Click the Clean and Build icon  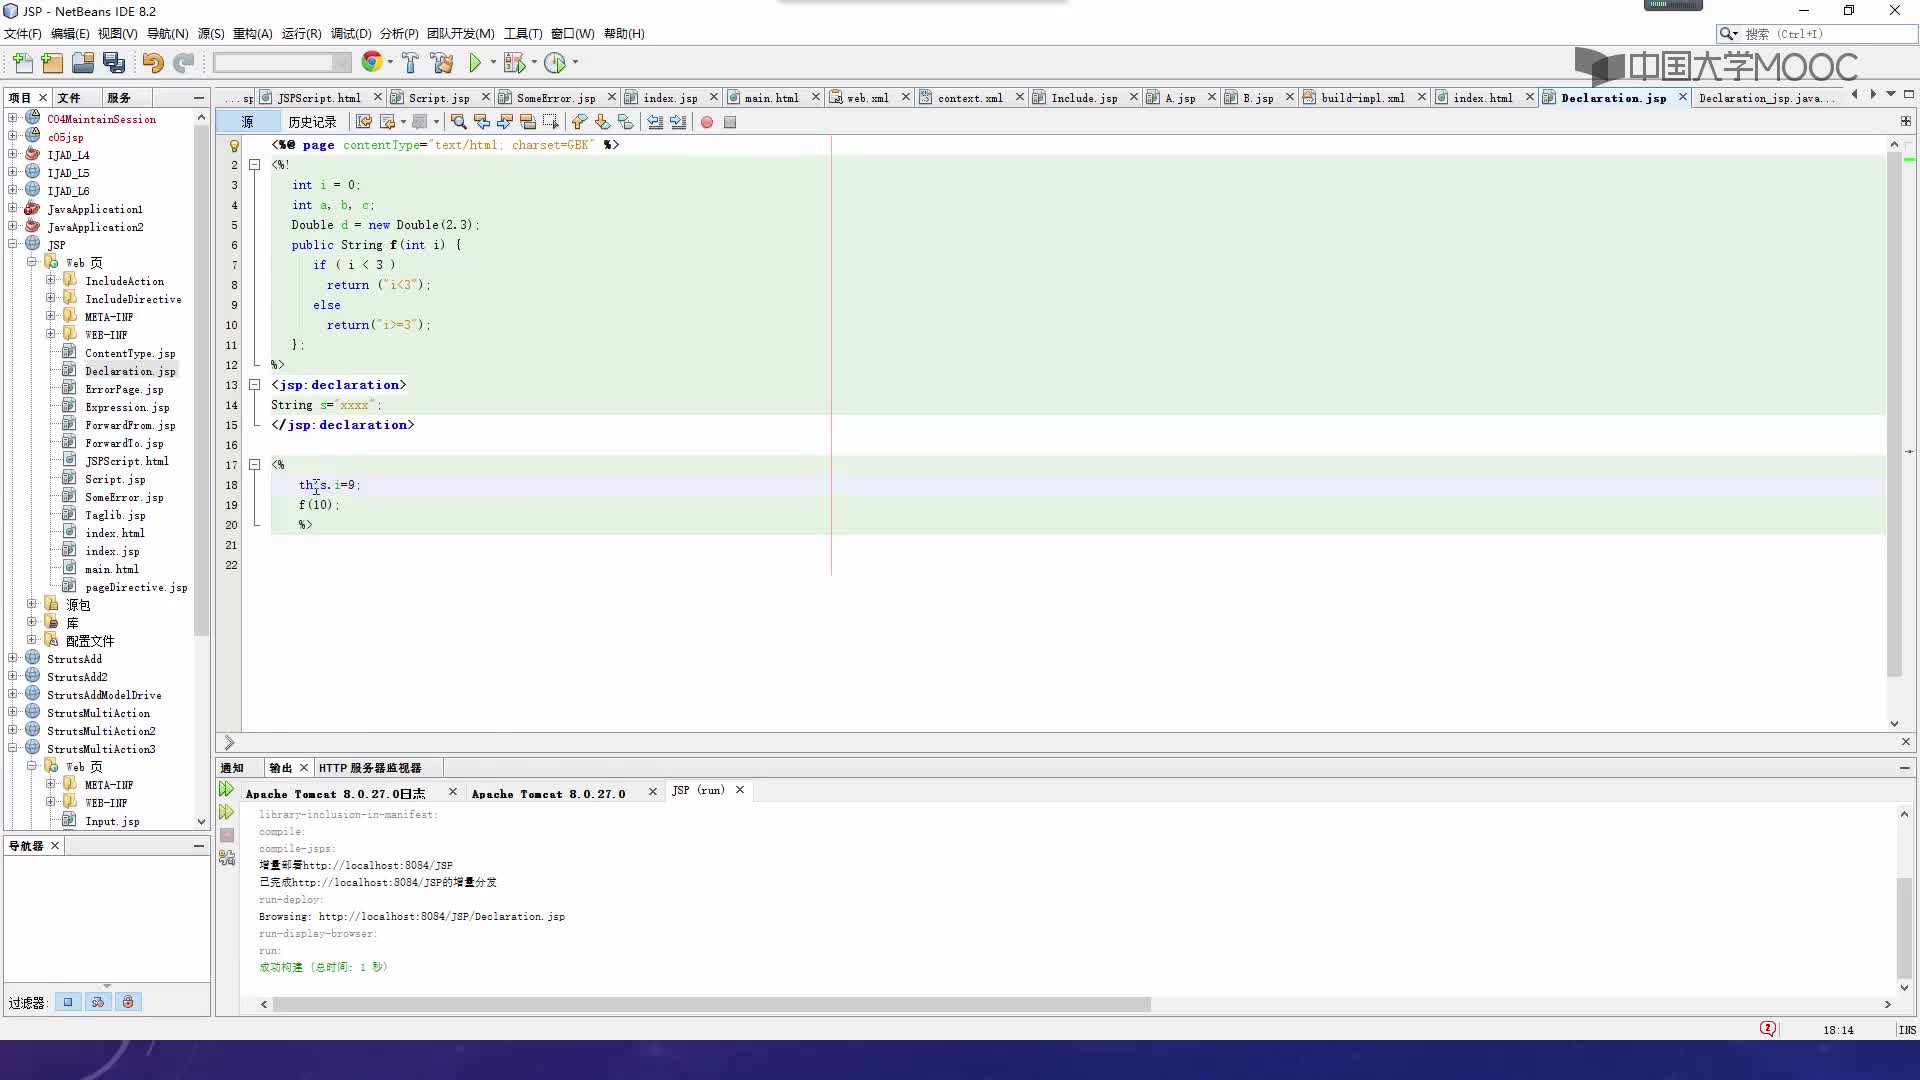click(441, 63)
